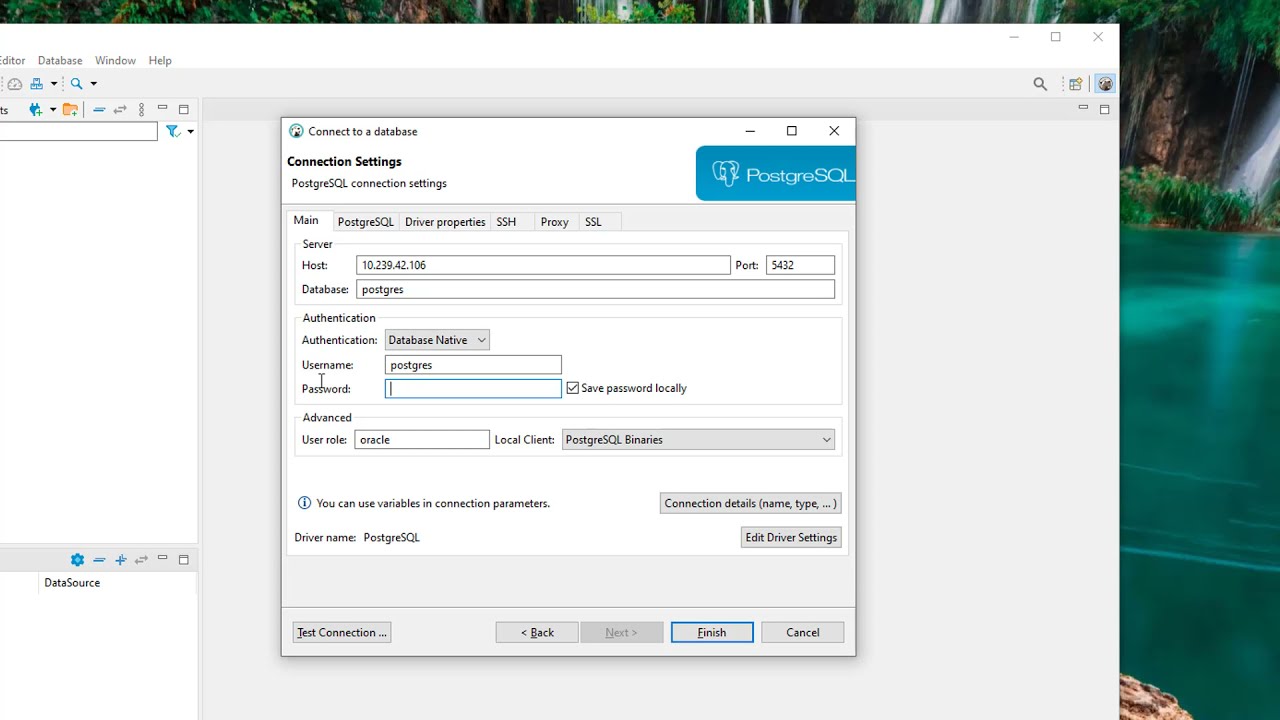Viewport: 1280px width, 720px height.
Task: Click Test Connection button
Action: pyautogui.click(x=342, y=632)
